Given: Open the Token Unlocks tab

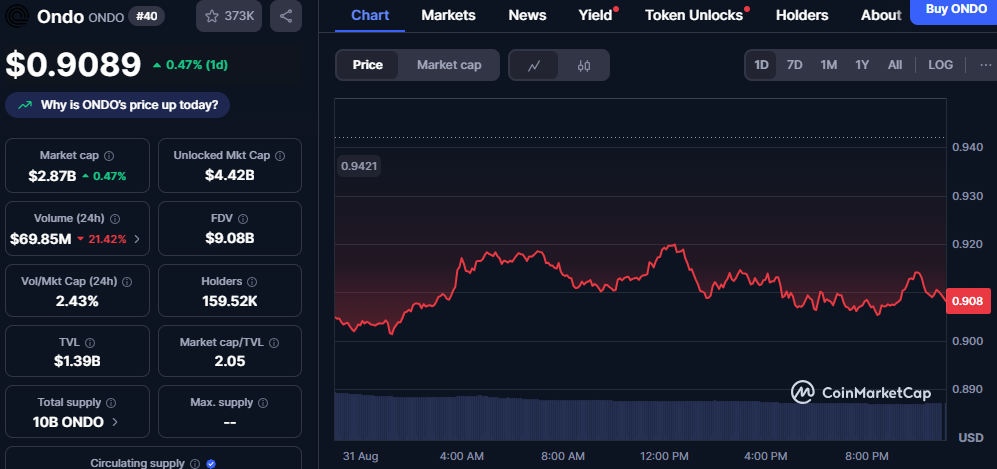Looking at the screenshot, I should click(694, 15).
